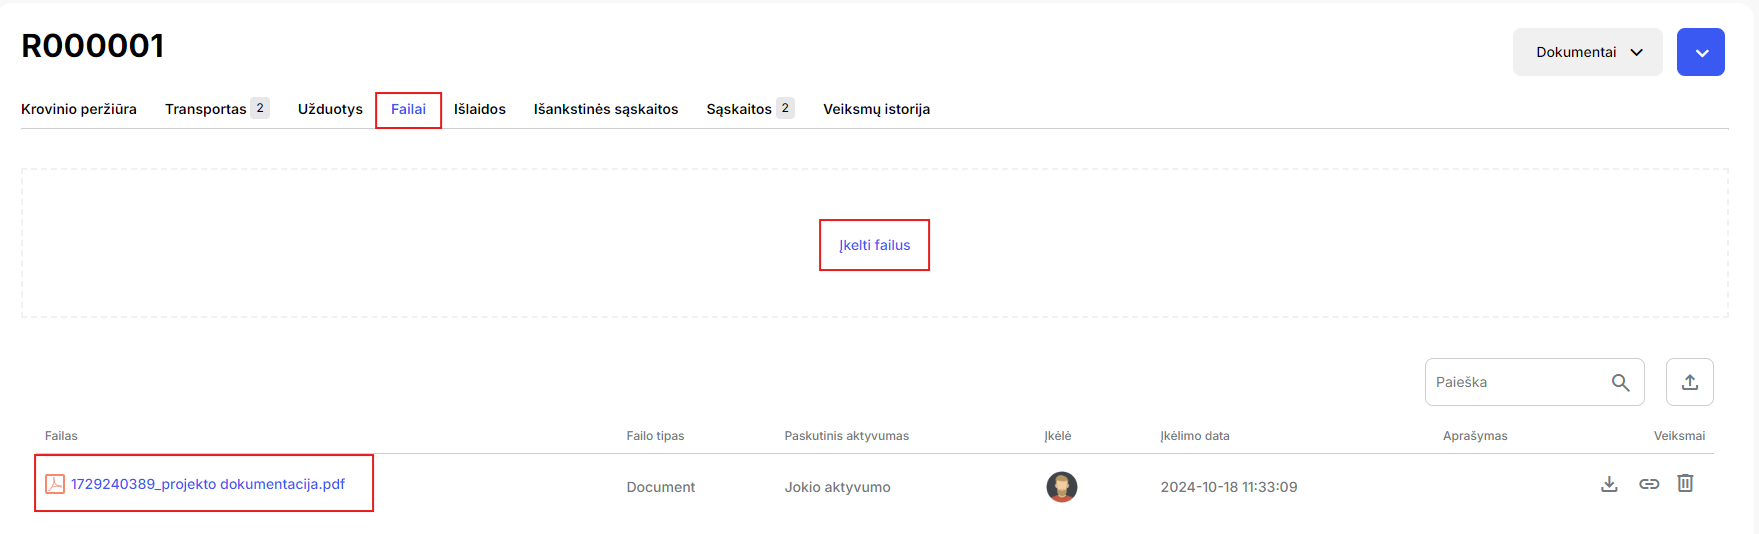Switch to Išankstinės sąskaitos tab
Image resolution: width=1759 pixels, height=534 pixels.
606,109
